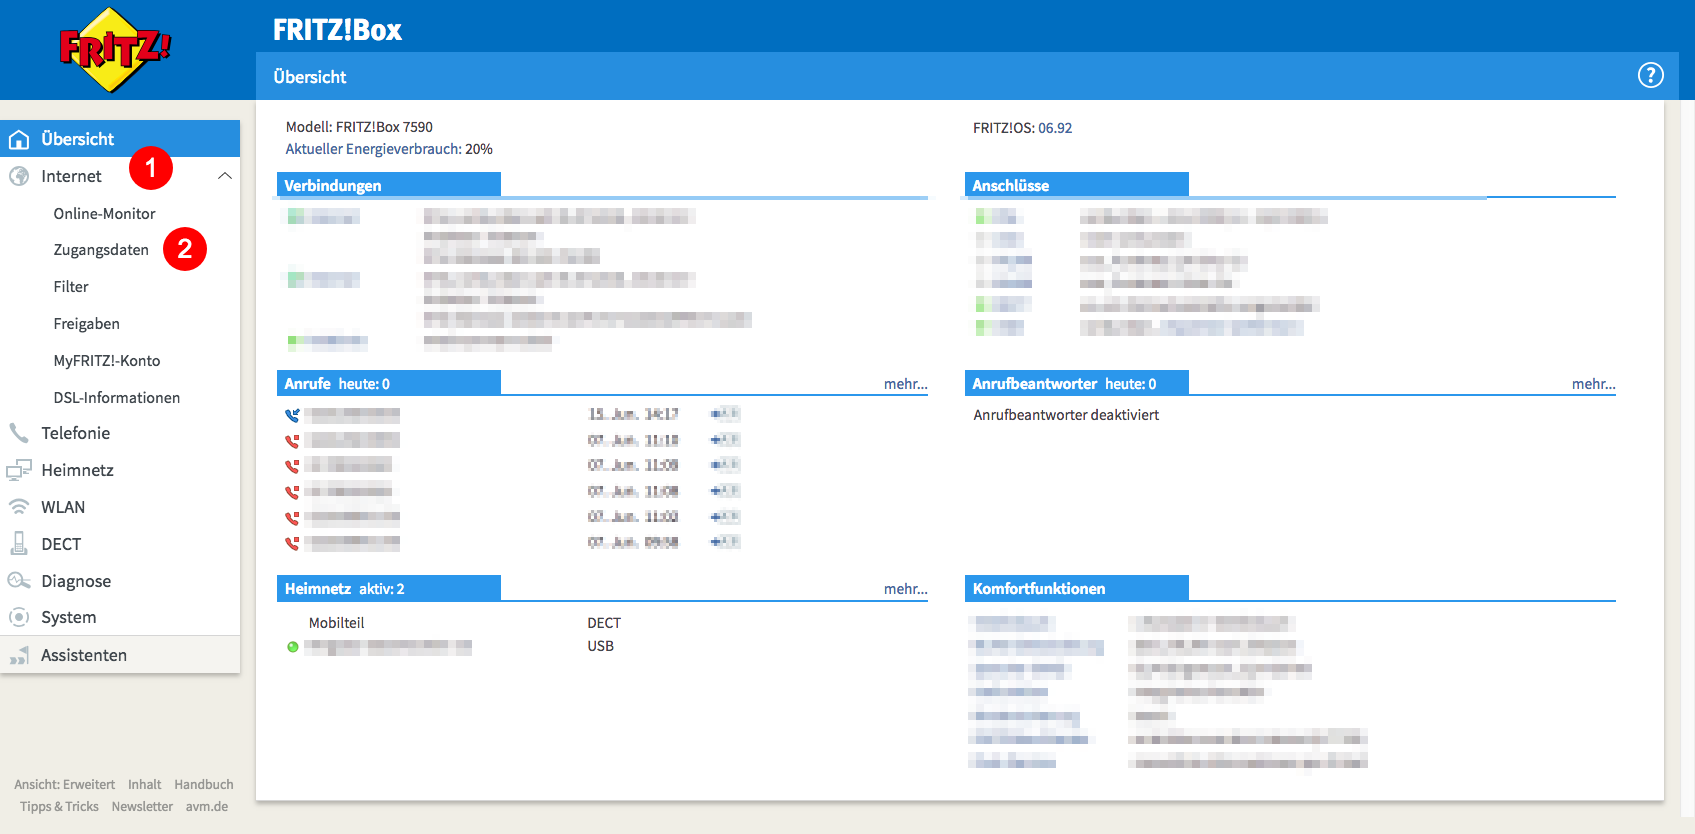Viewport: 1695px width, 834px height.
Task: Click the Übersicht home icon
Action: [x=19, y=139]
